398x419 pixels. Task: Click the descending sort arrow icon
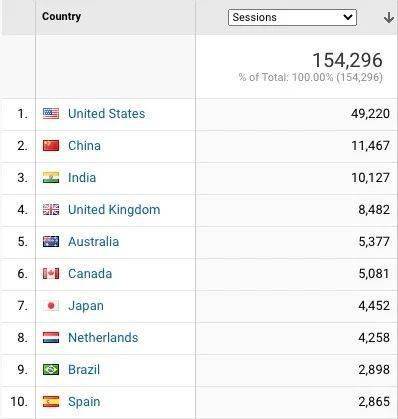(388, 17)
